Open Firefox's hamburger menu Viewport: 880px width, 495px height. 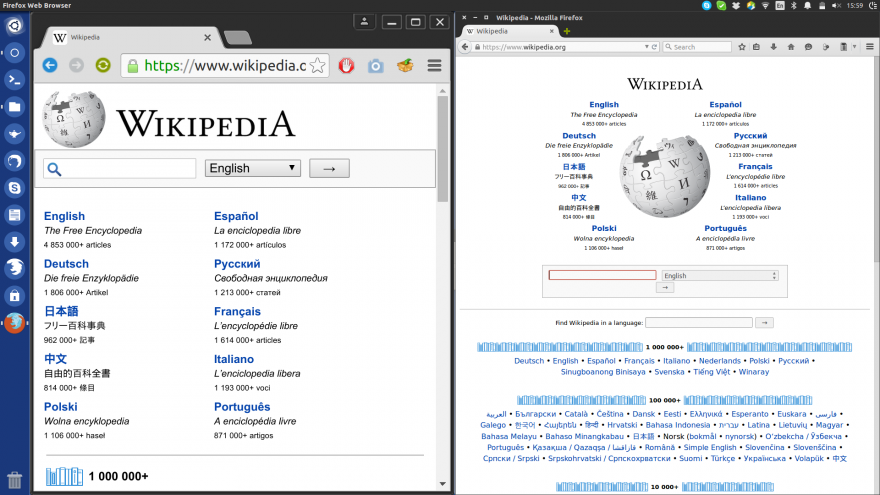(869, 47)
